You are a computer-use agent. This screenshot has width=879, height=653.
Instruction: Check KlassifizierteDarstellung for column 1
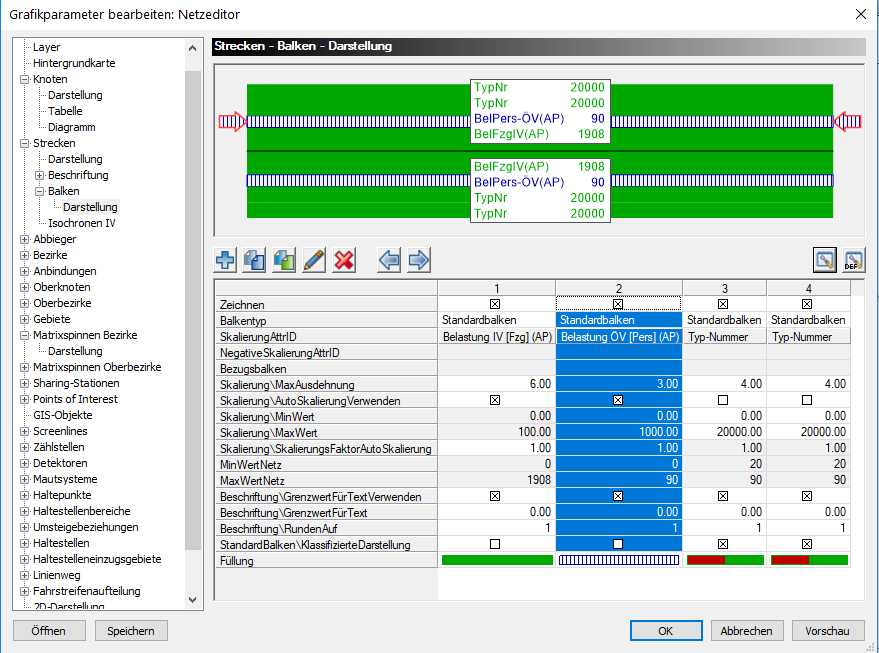tap(496, 544)
